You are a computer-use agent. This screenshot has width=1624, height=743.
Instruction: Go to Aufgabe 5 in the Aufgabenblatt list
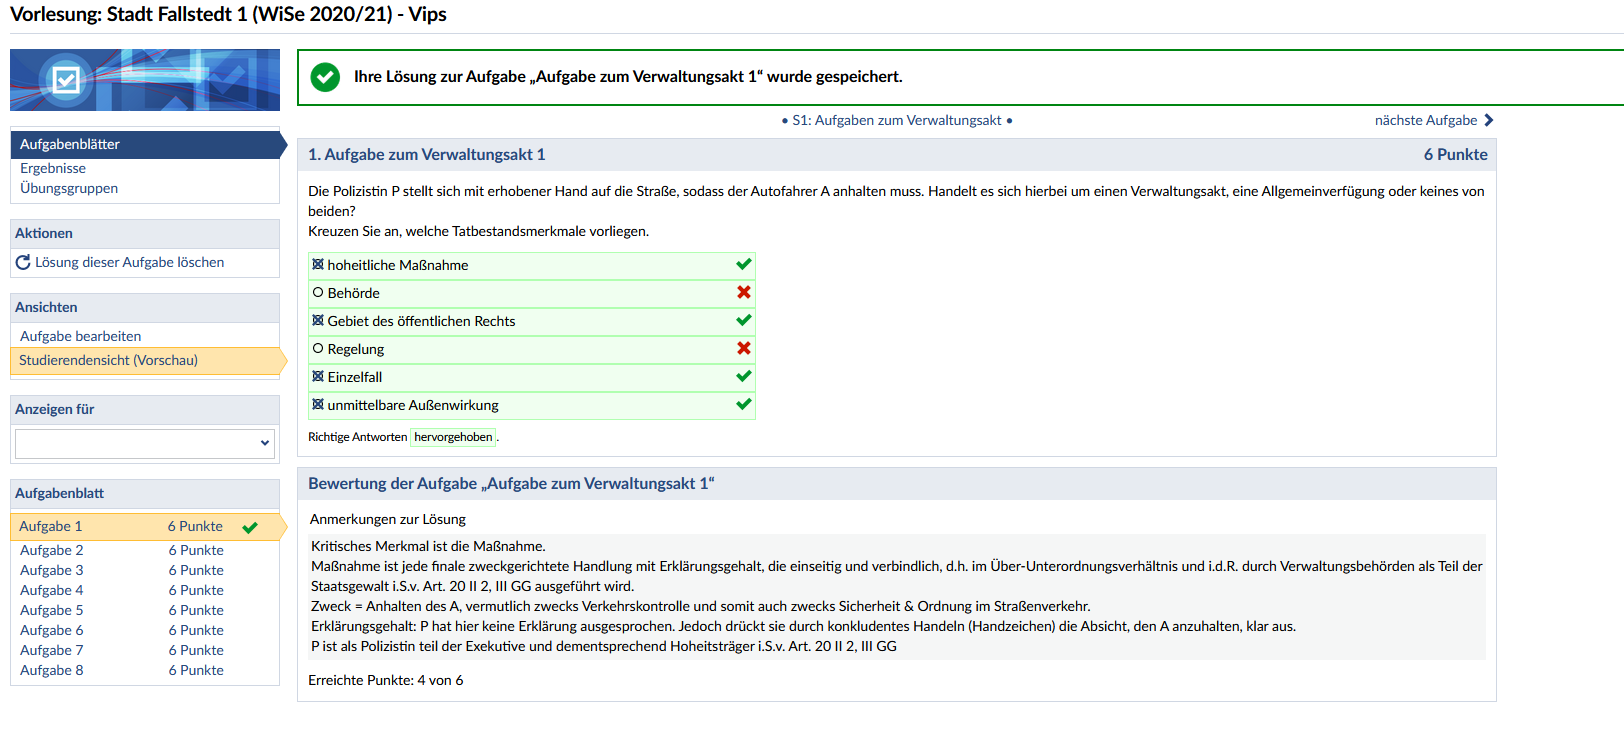52,611
